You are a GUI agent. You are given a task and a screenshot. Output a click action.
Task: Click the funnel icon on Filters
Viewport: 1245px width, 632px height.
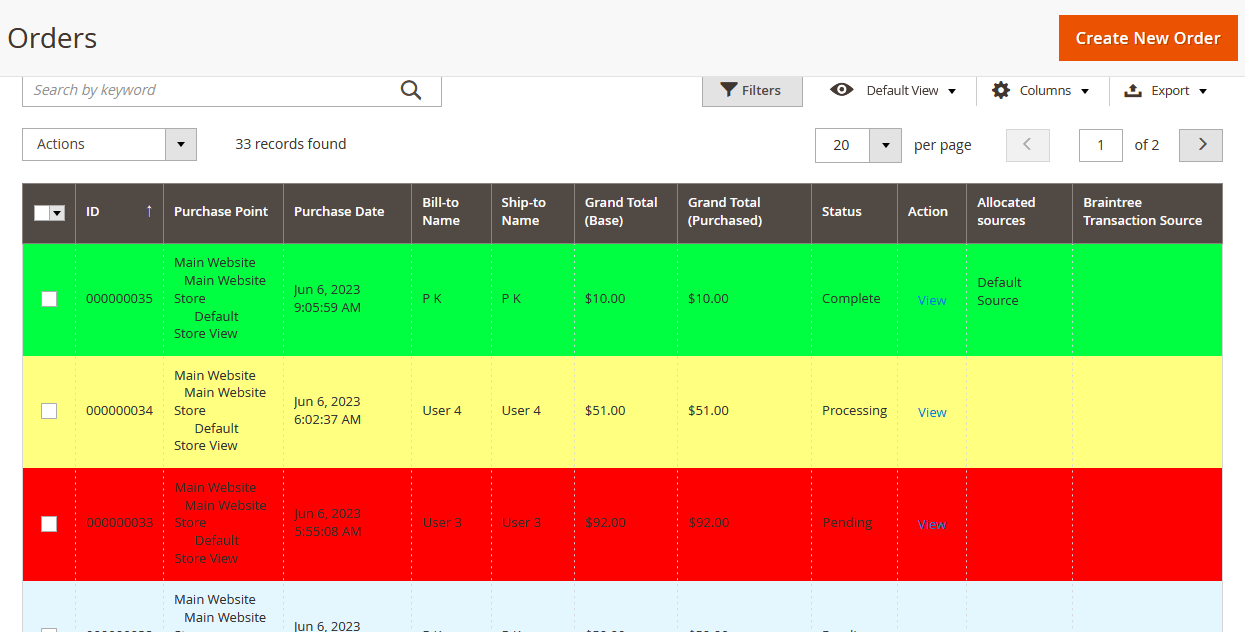729,90
